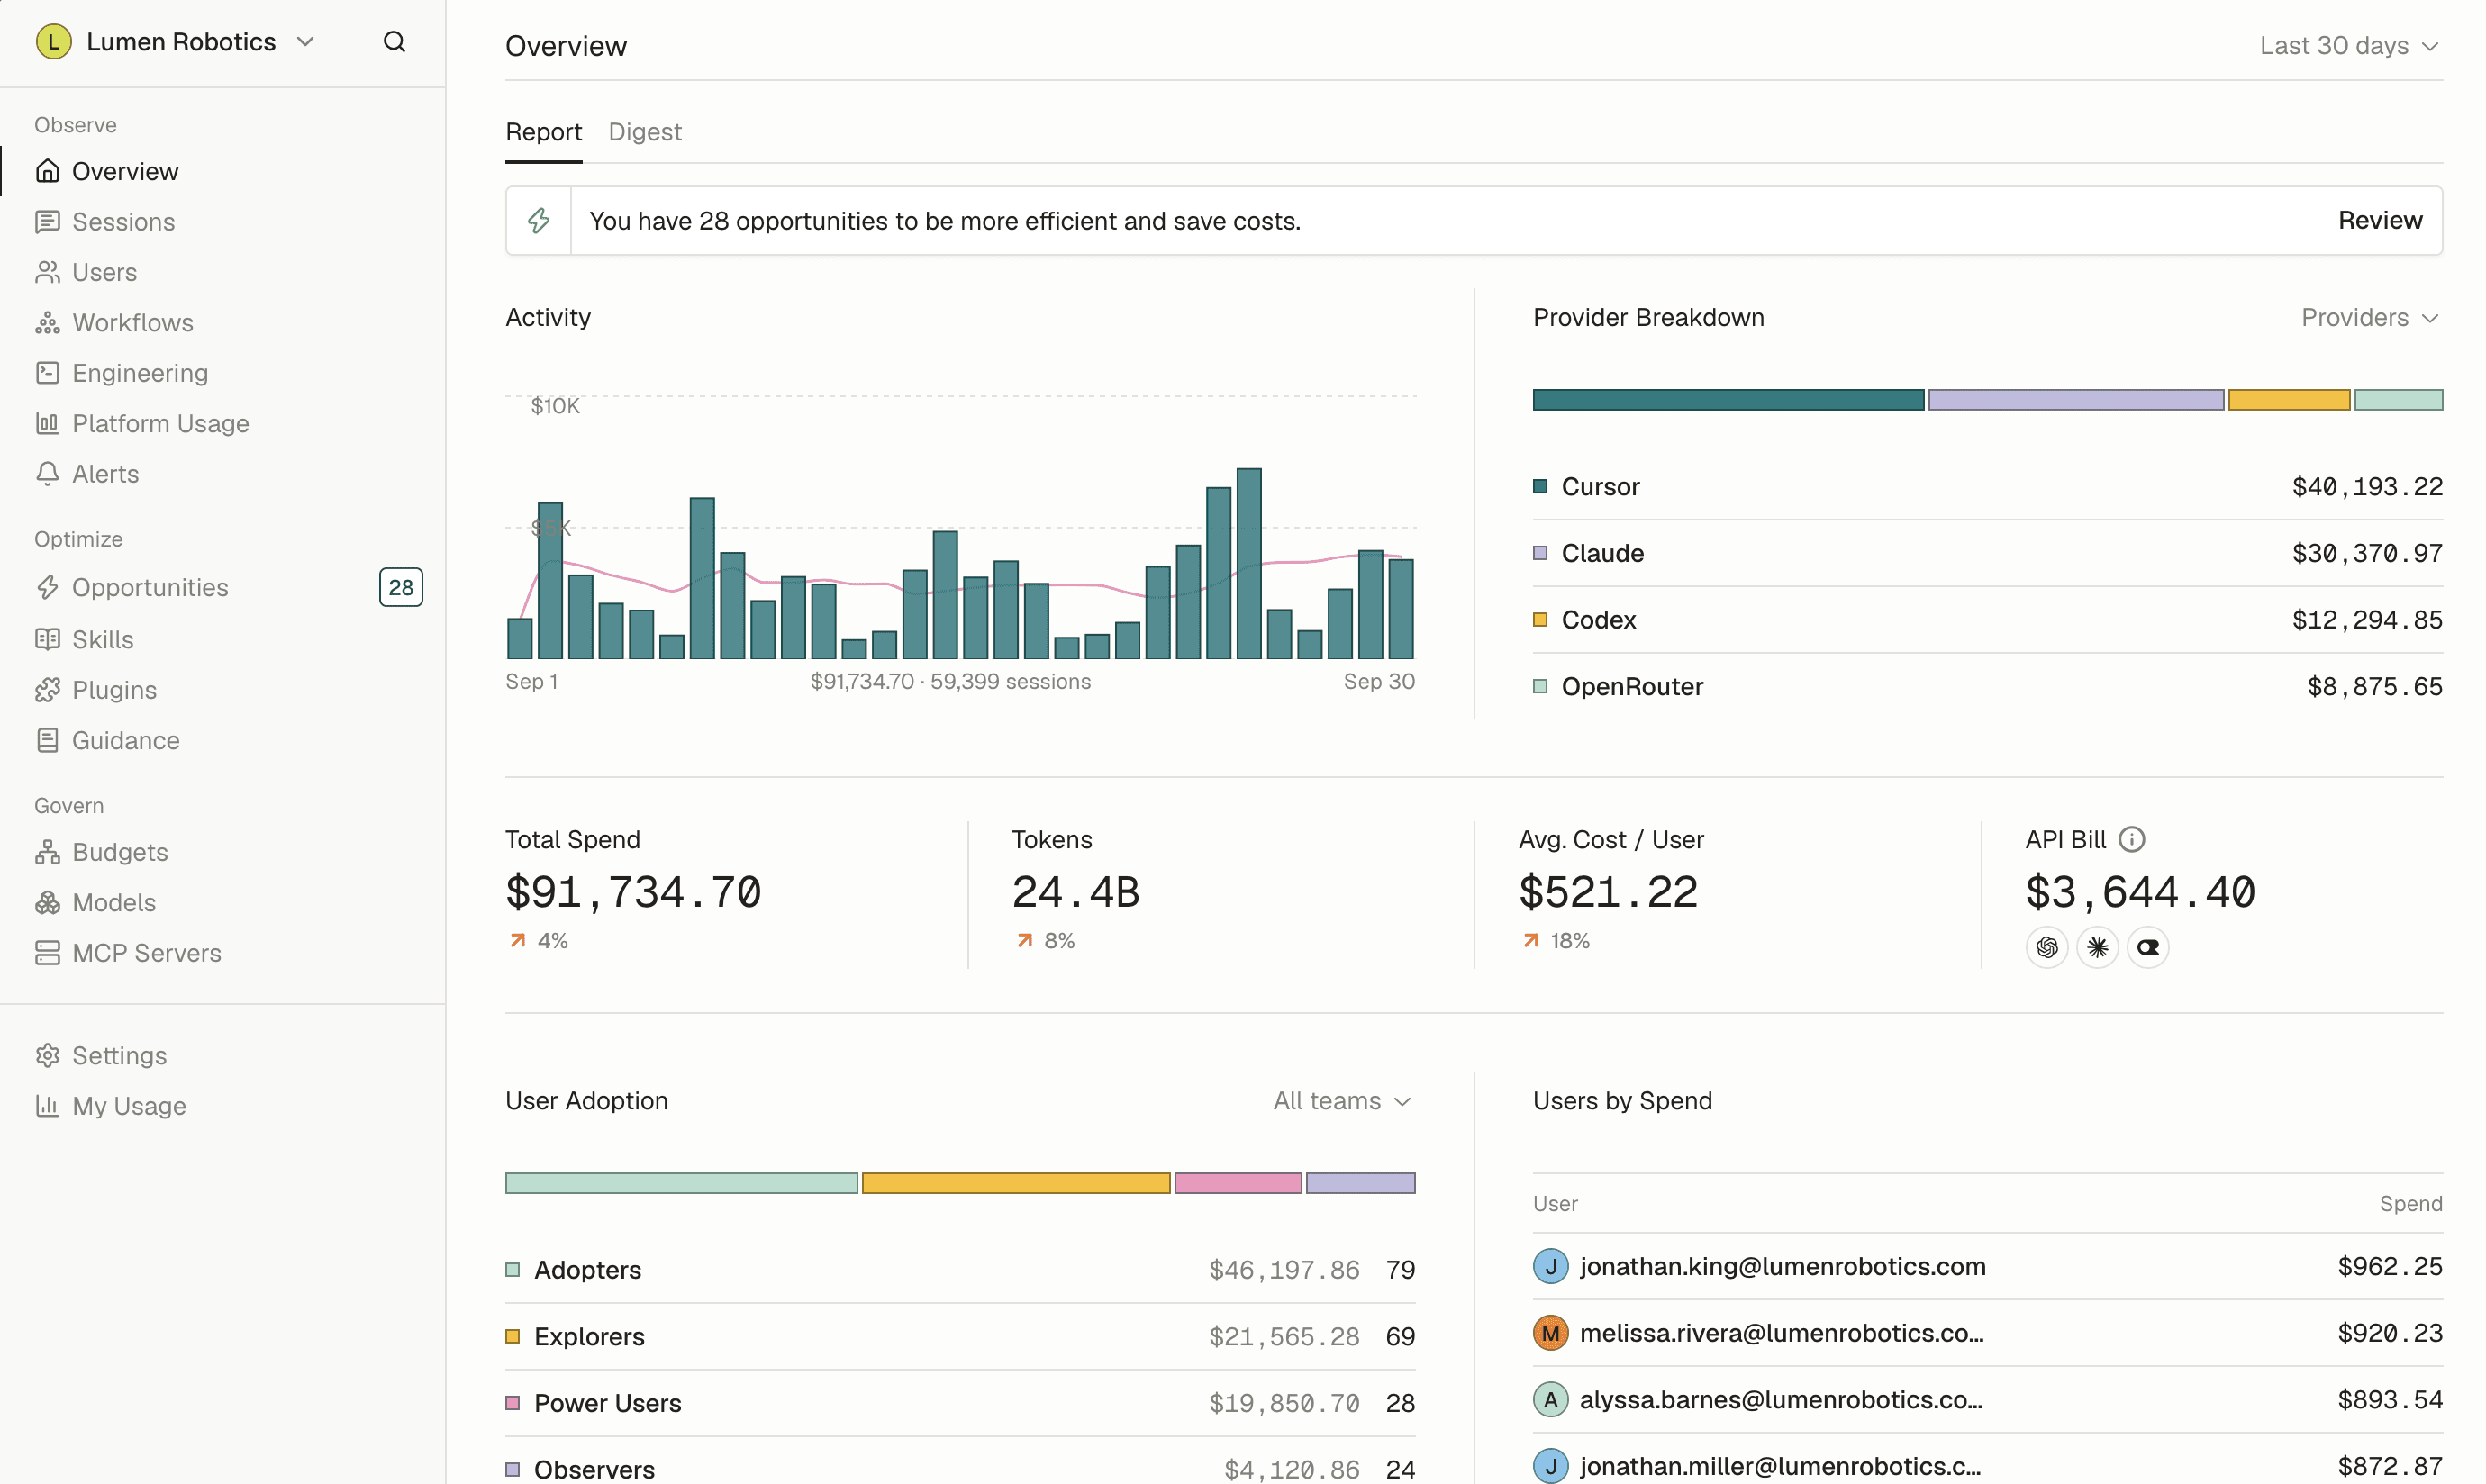Click the MCP Servers icon
The height and width of the screenshot is (1484, 2486).
click(47, 953)
